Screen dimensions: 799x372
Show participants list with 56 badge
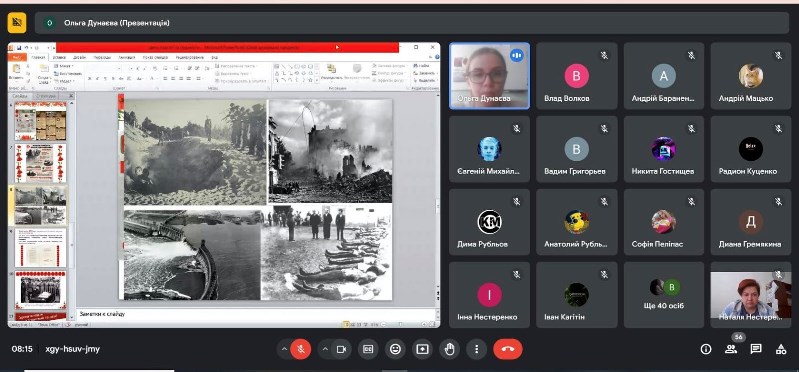(x=731, y=349)
